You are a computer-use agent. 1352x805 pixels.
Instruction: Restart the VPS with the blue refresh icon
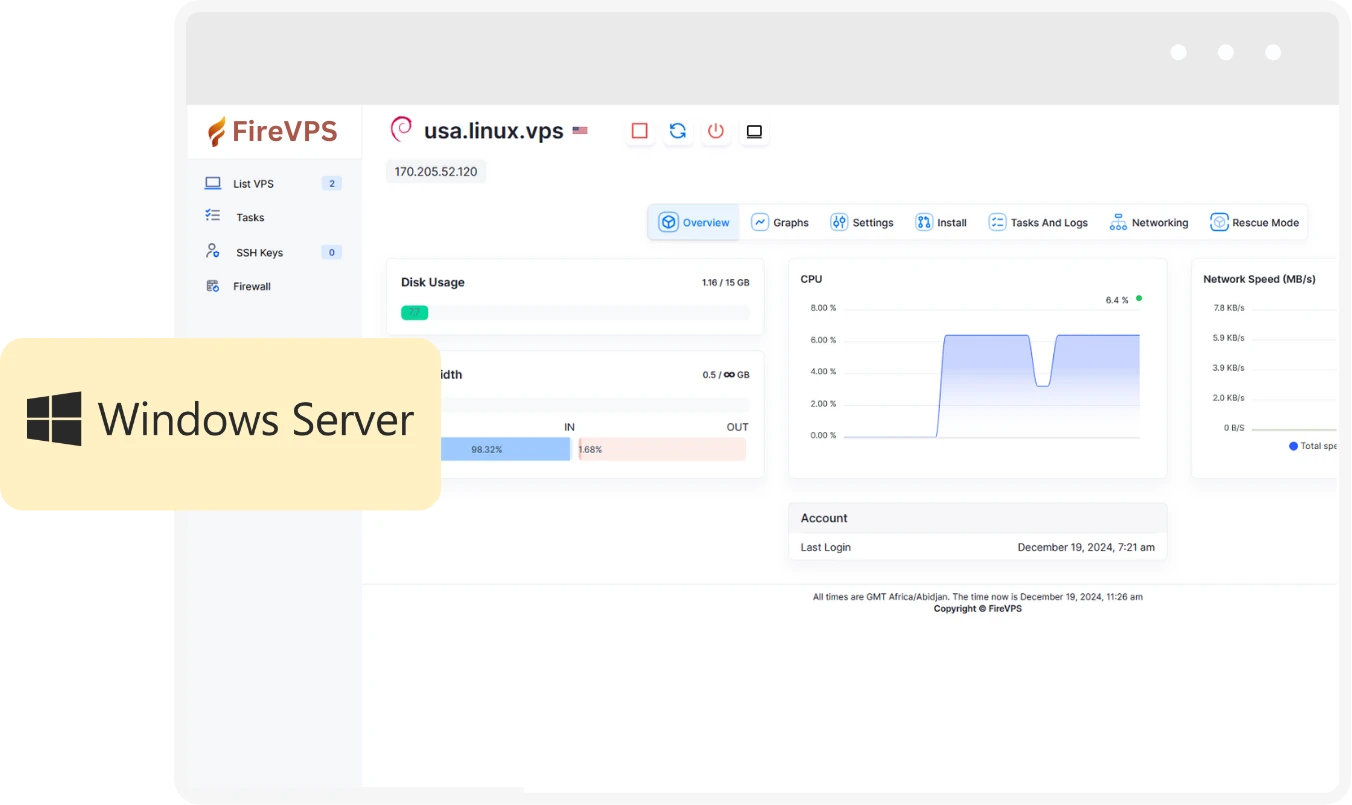point(678,131)
